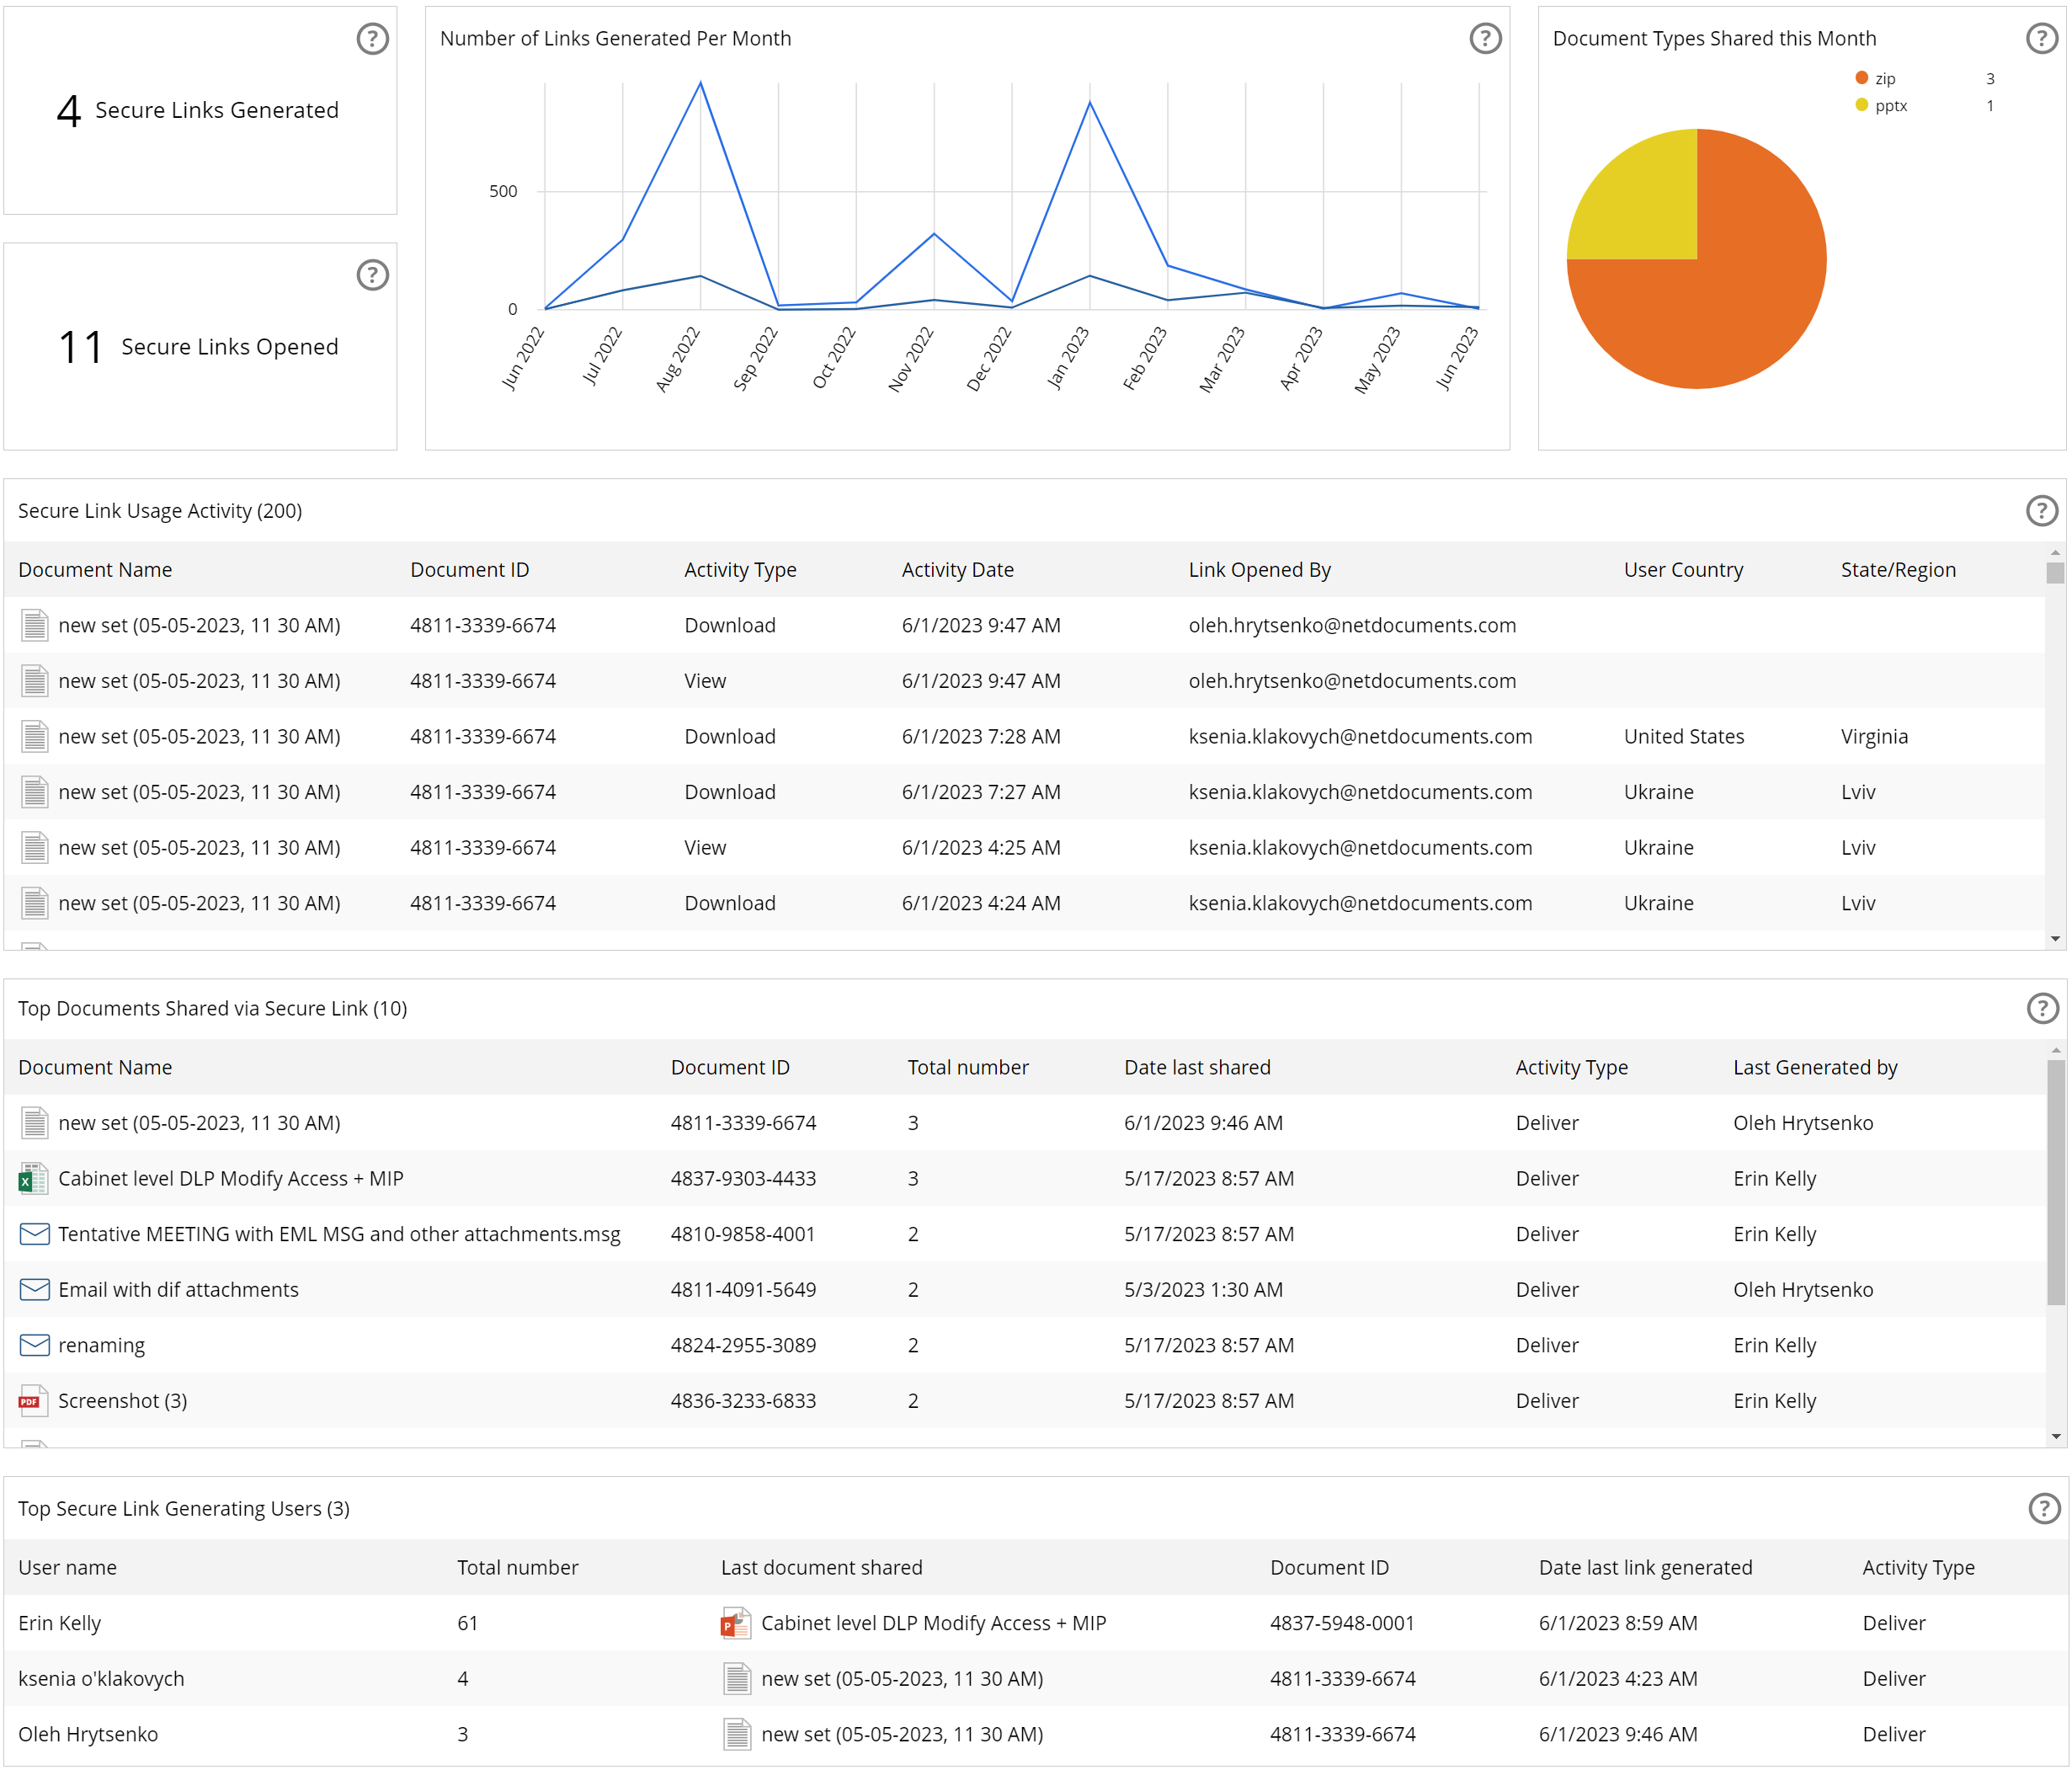
Task: Click the help icon on Number of Links chart
Action: 1486,39
